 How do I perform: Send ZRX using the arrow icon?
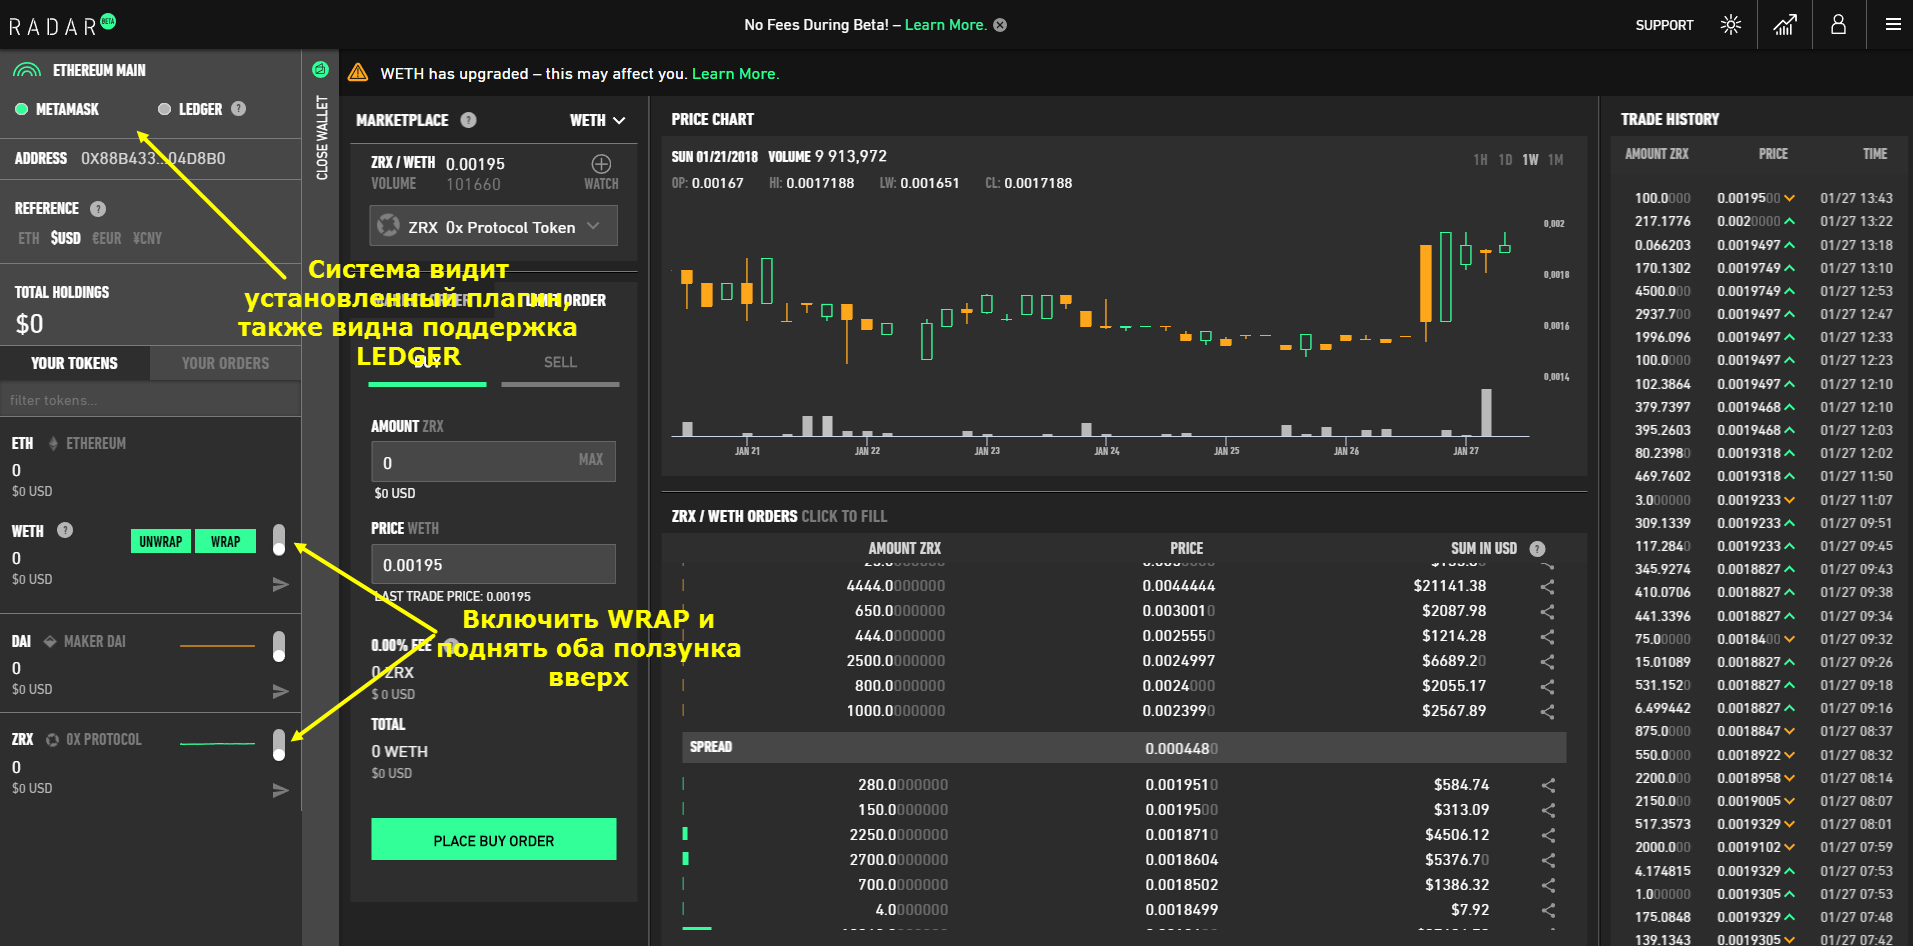(281, 790)
